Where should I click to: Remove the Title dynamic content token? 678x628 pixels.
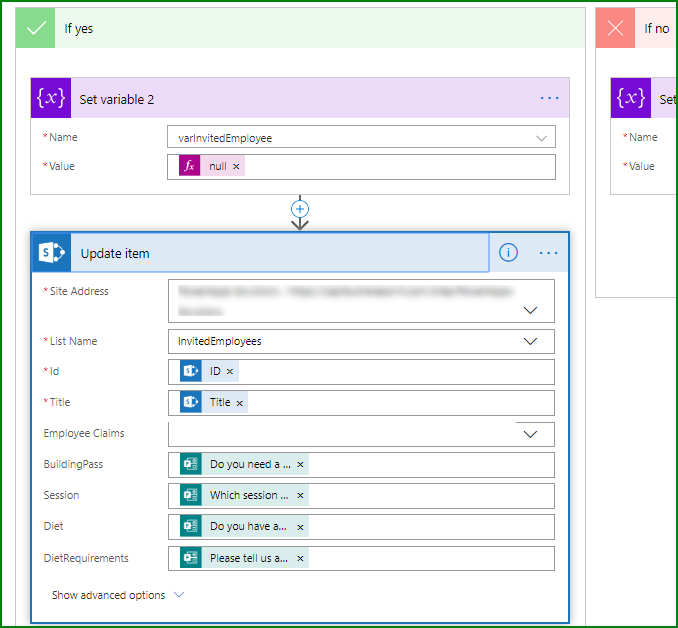click(x=240, y=403)
